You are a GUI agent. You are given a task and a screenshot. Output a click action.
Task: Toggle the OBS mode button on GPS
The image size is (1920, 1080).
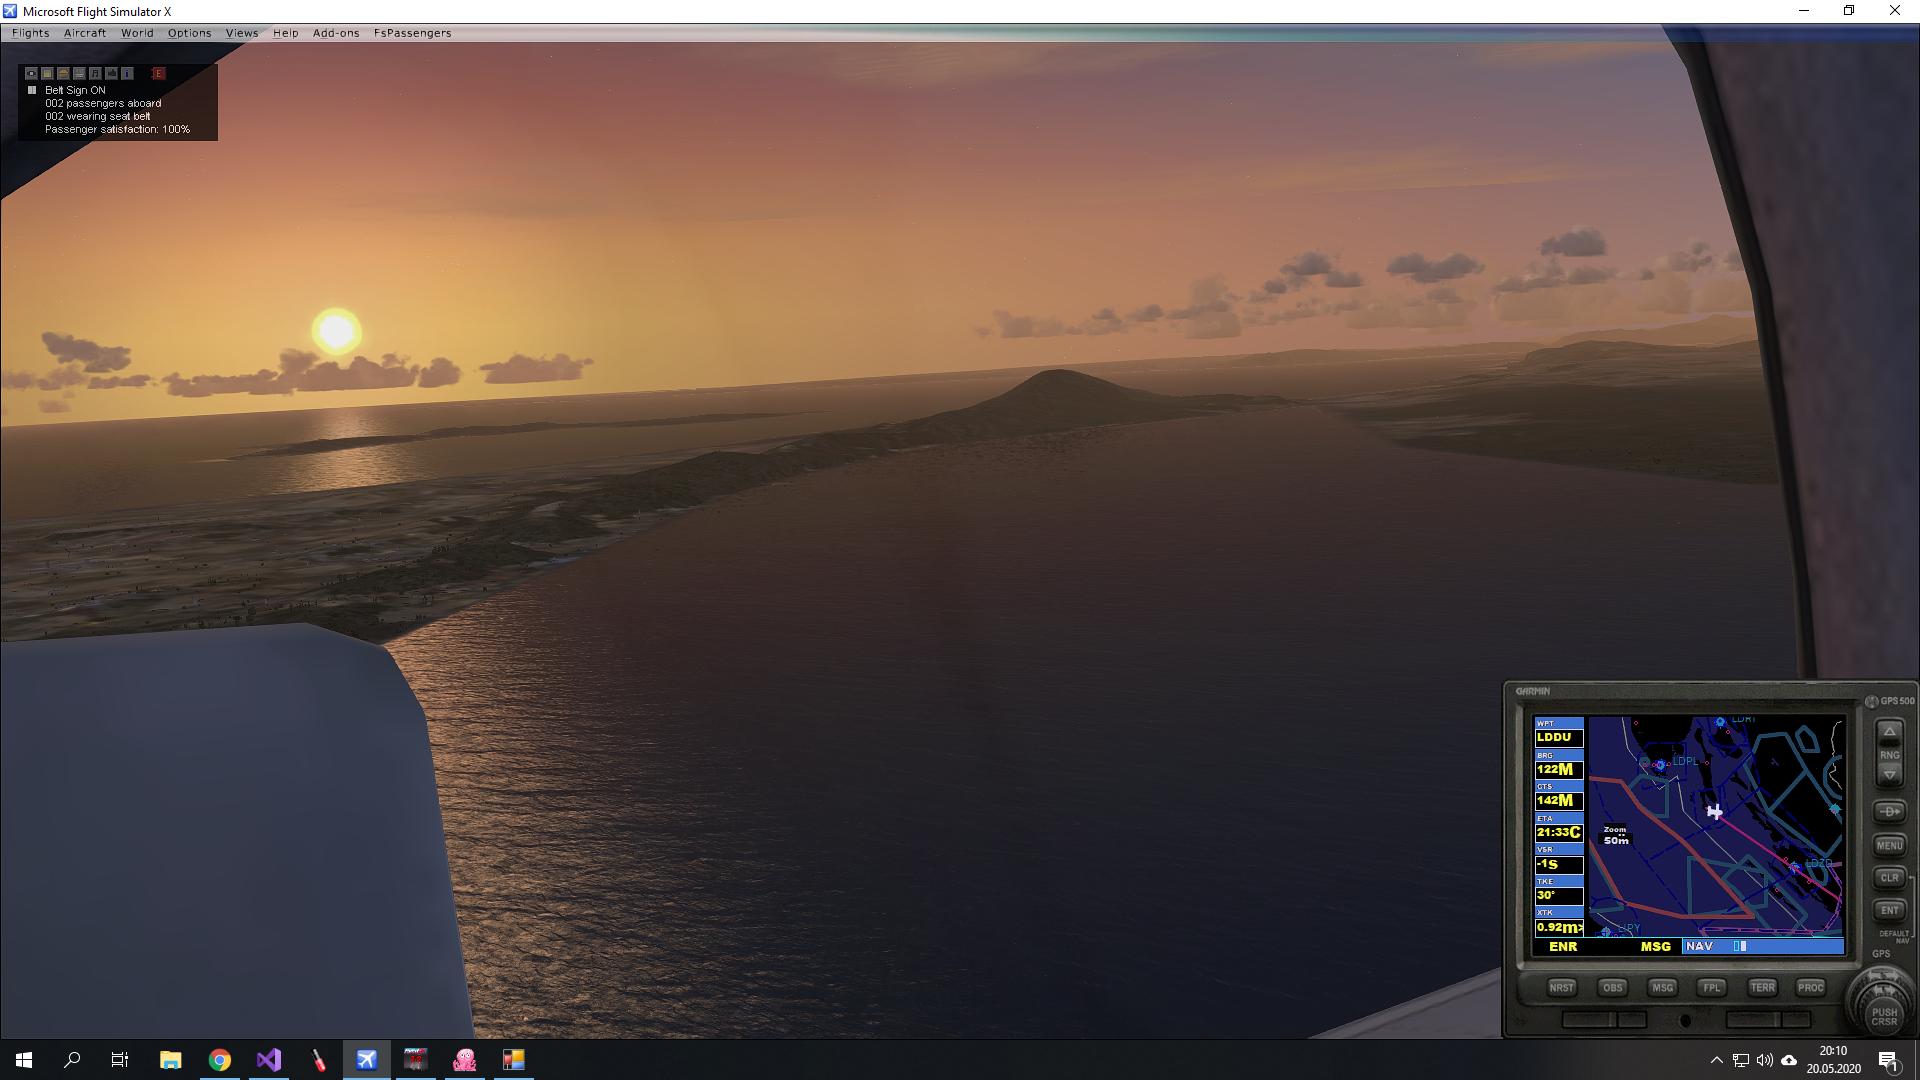1612,988
